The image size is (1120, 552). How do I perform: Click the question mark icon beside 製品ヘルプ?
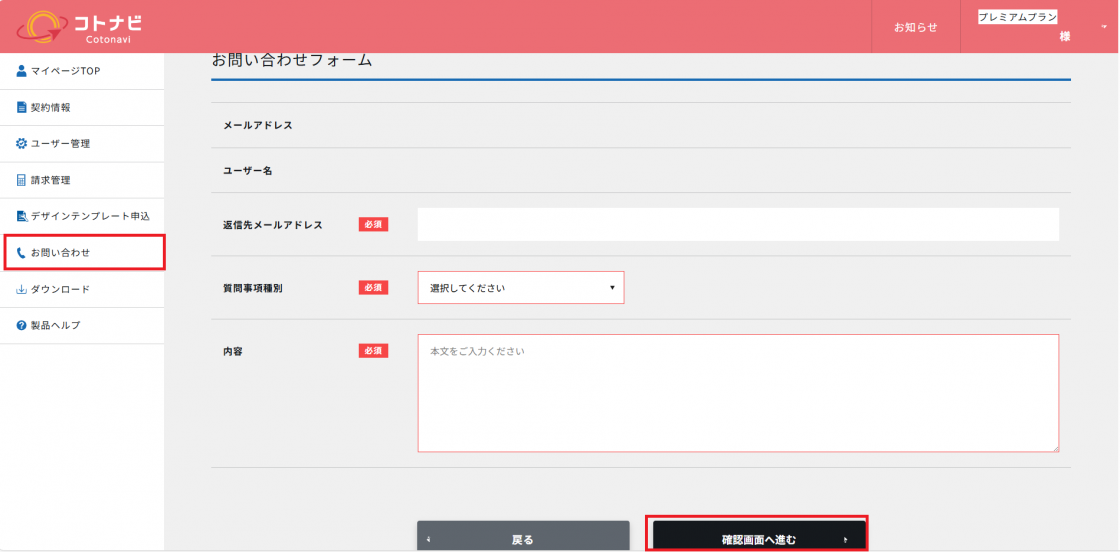click(x=21, y=326)
